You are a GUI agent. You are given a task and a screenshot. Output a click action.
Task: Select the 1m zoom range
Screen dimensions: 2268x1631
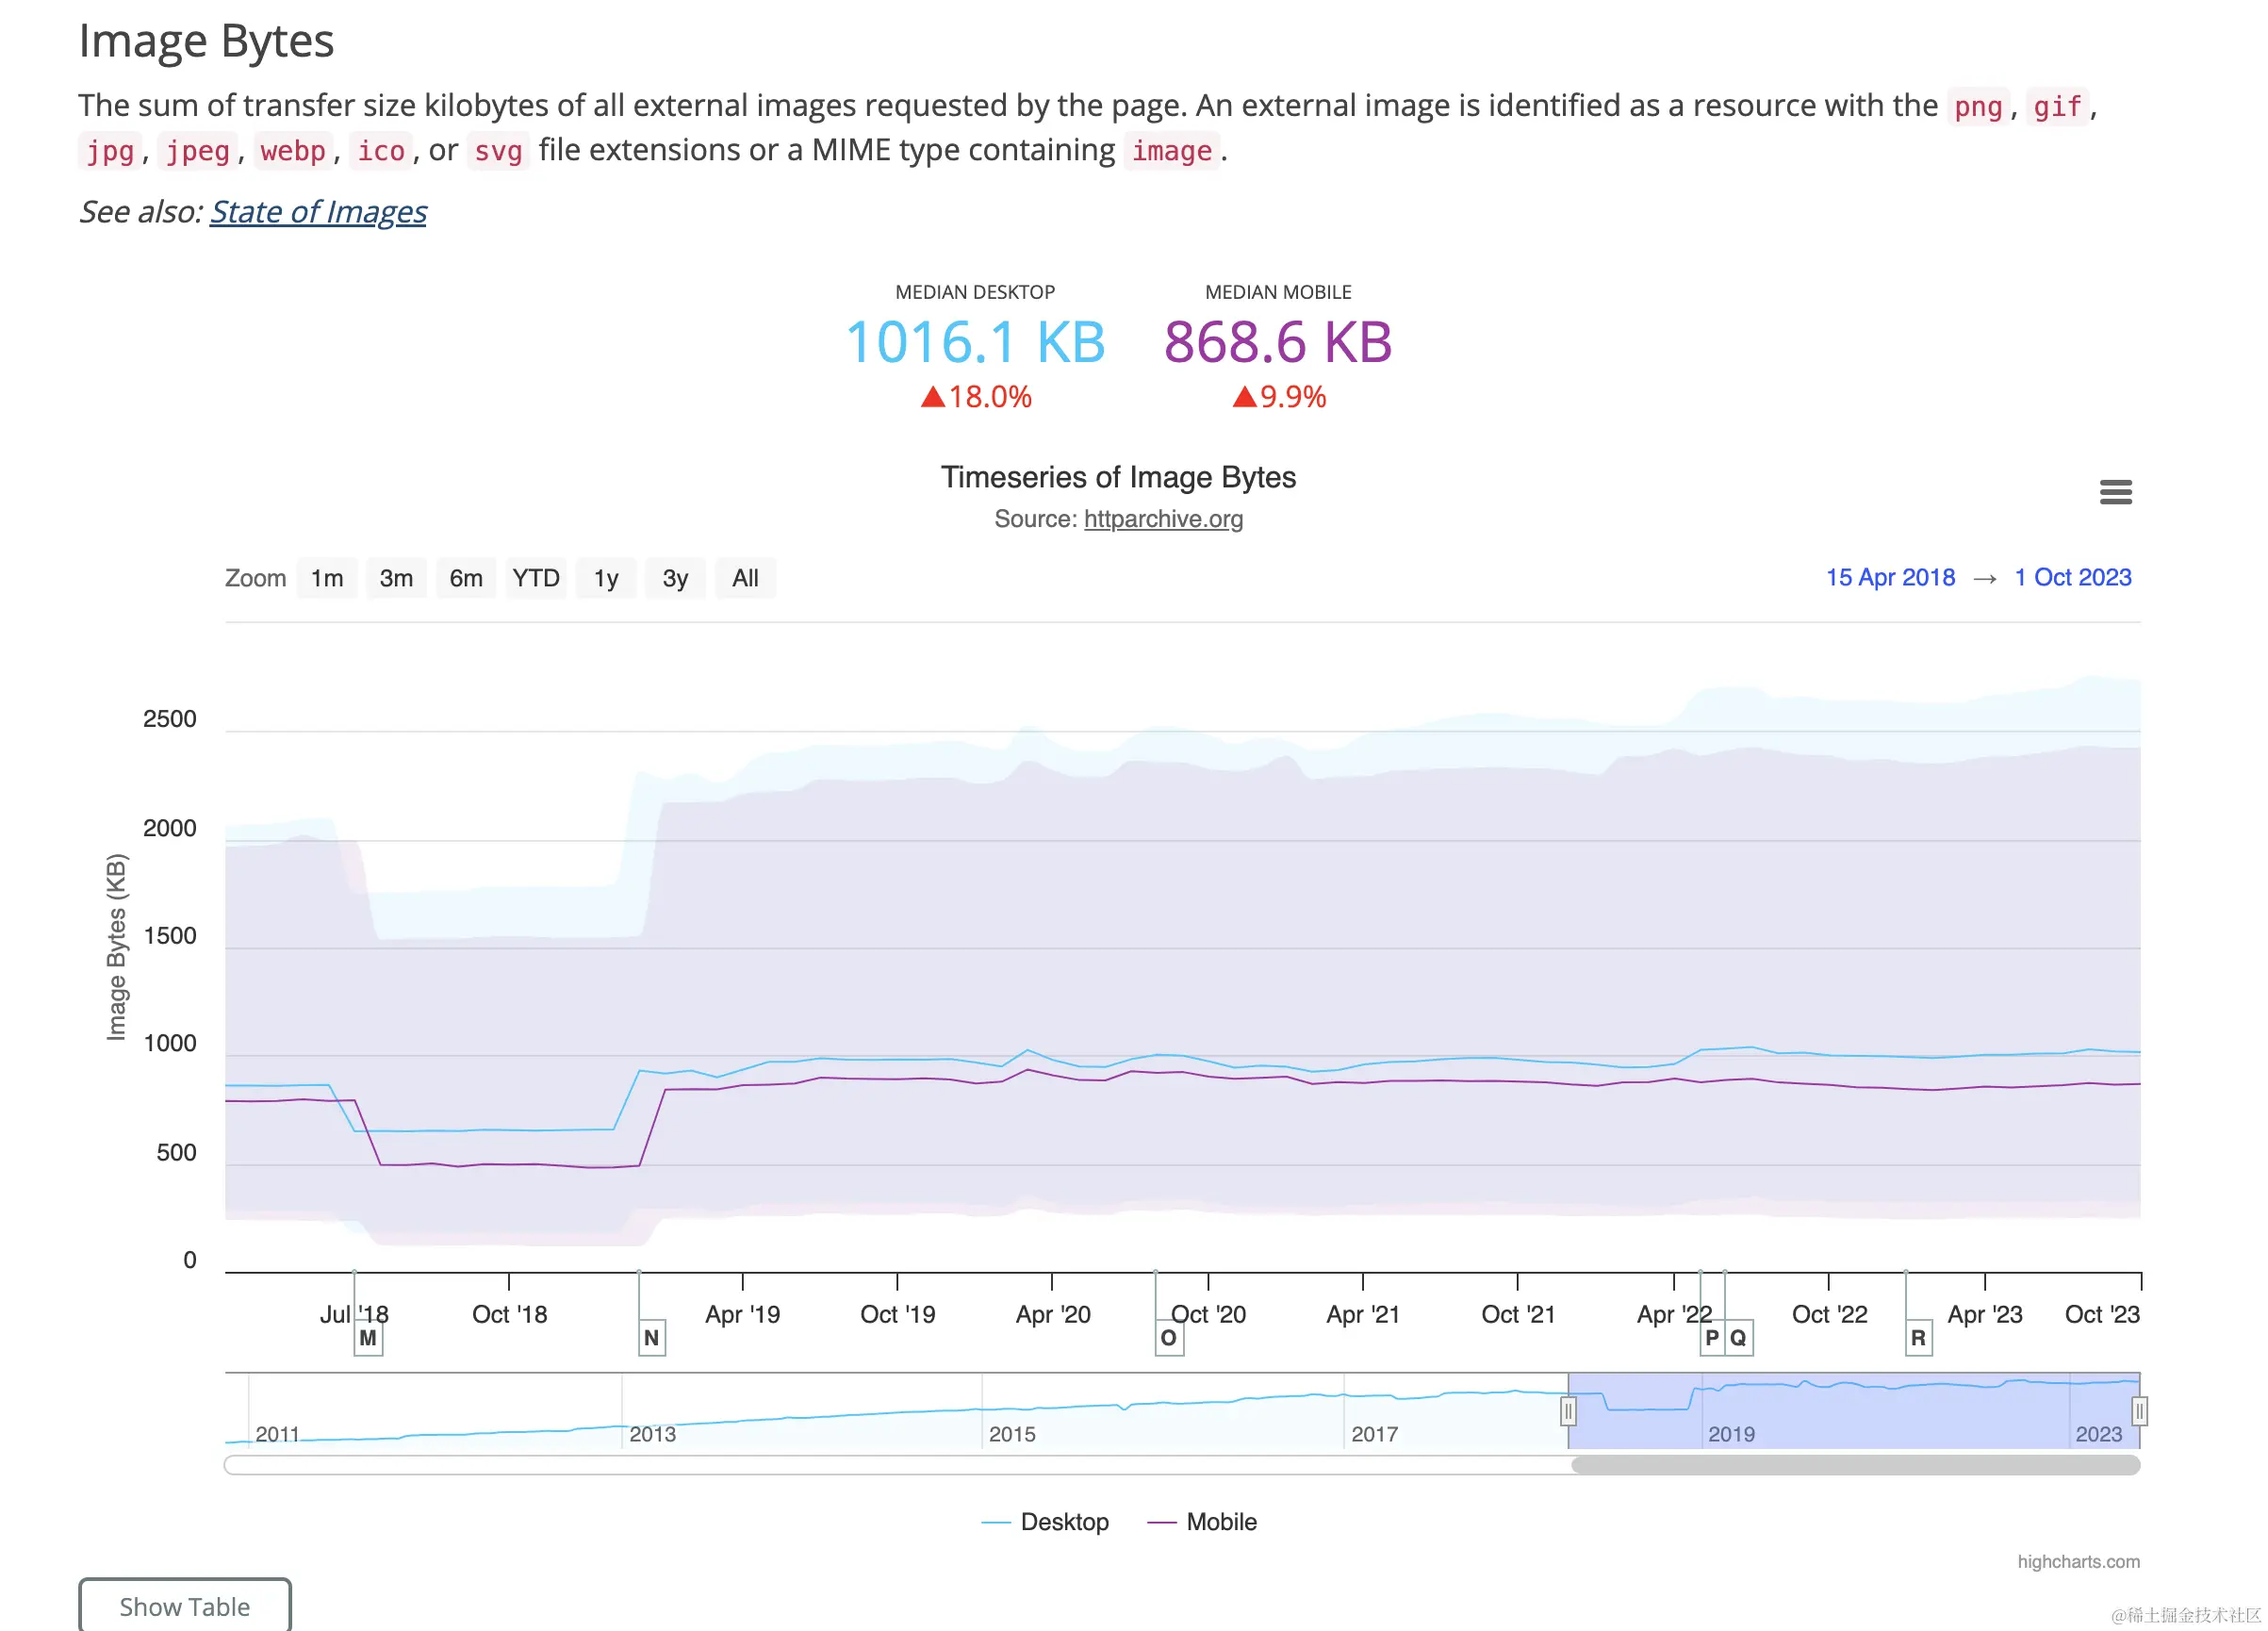[x=327, y=578]
